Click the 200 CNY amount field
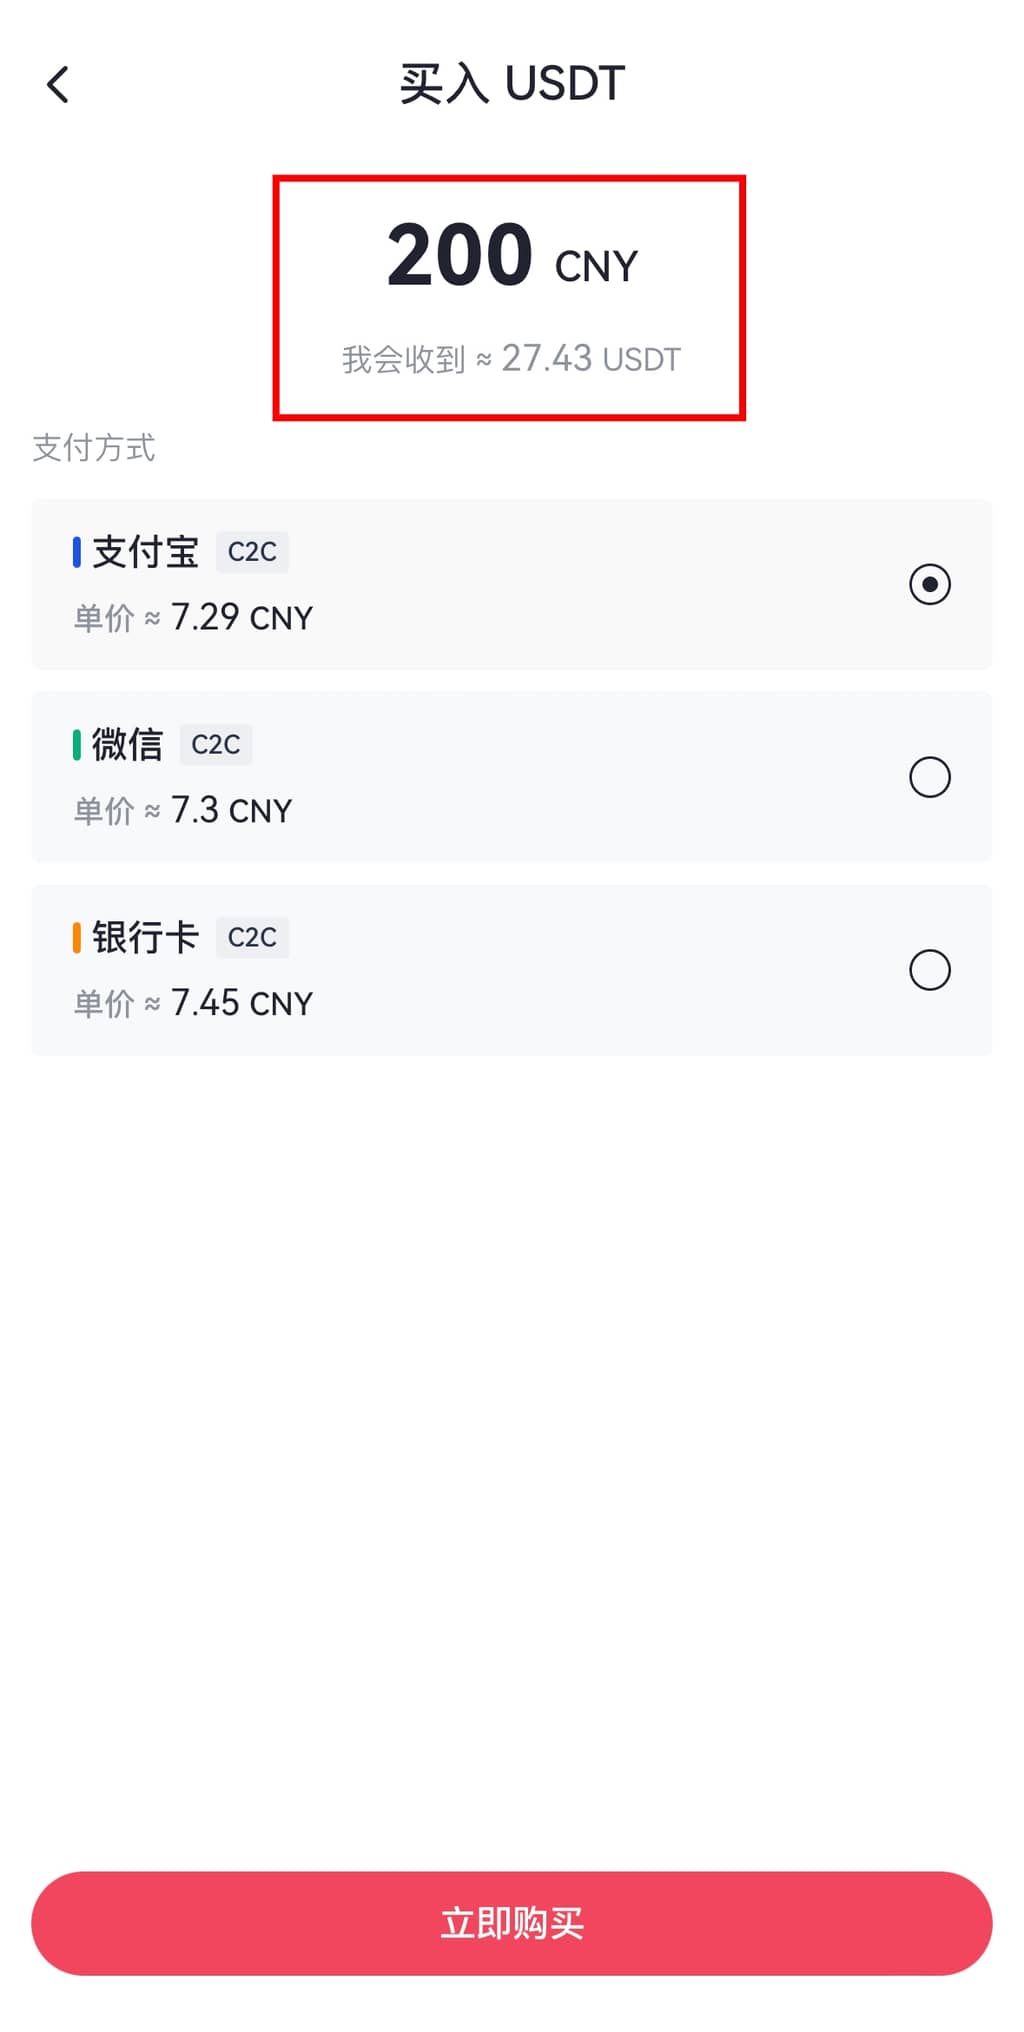 (x=511, y=256)
